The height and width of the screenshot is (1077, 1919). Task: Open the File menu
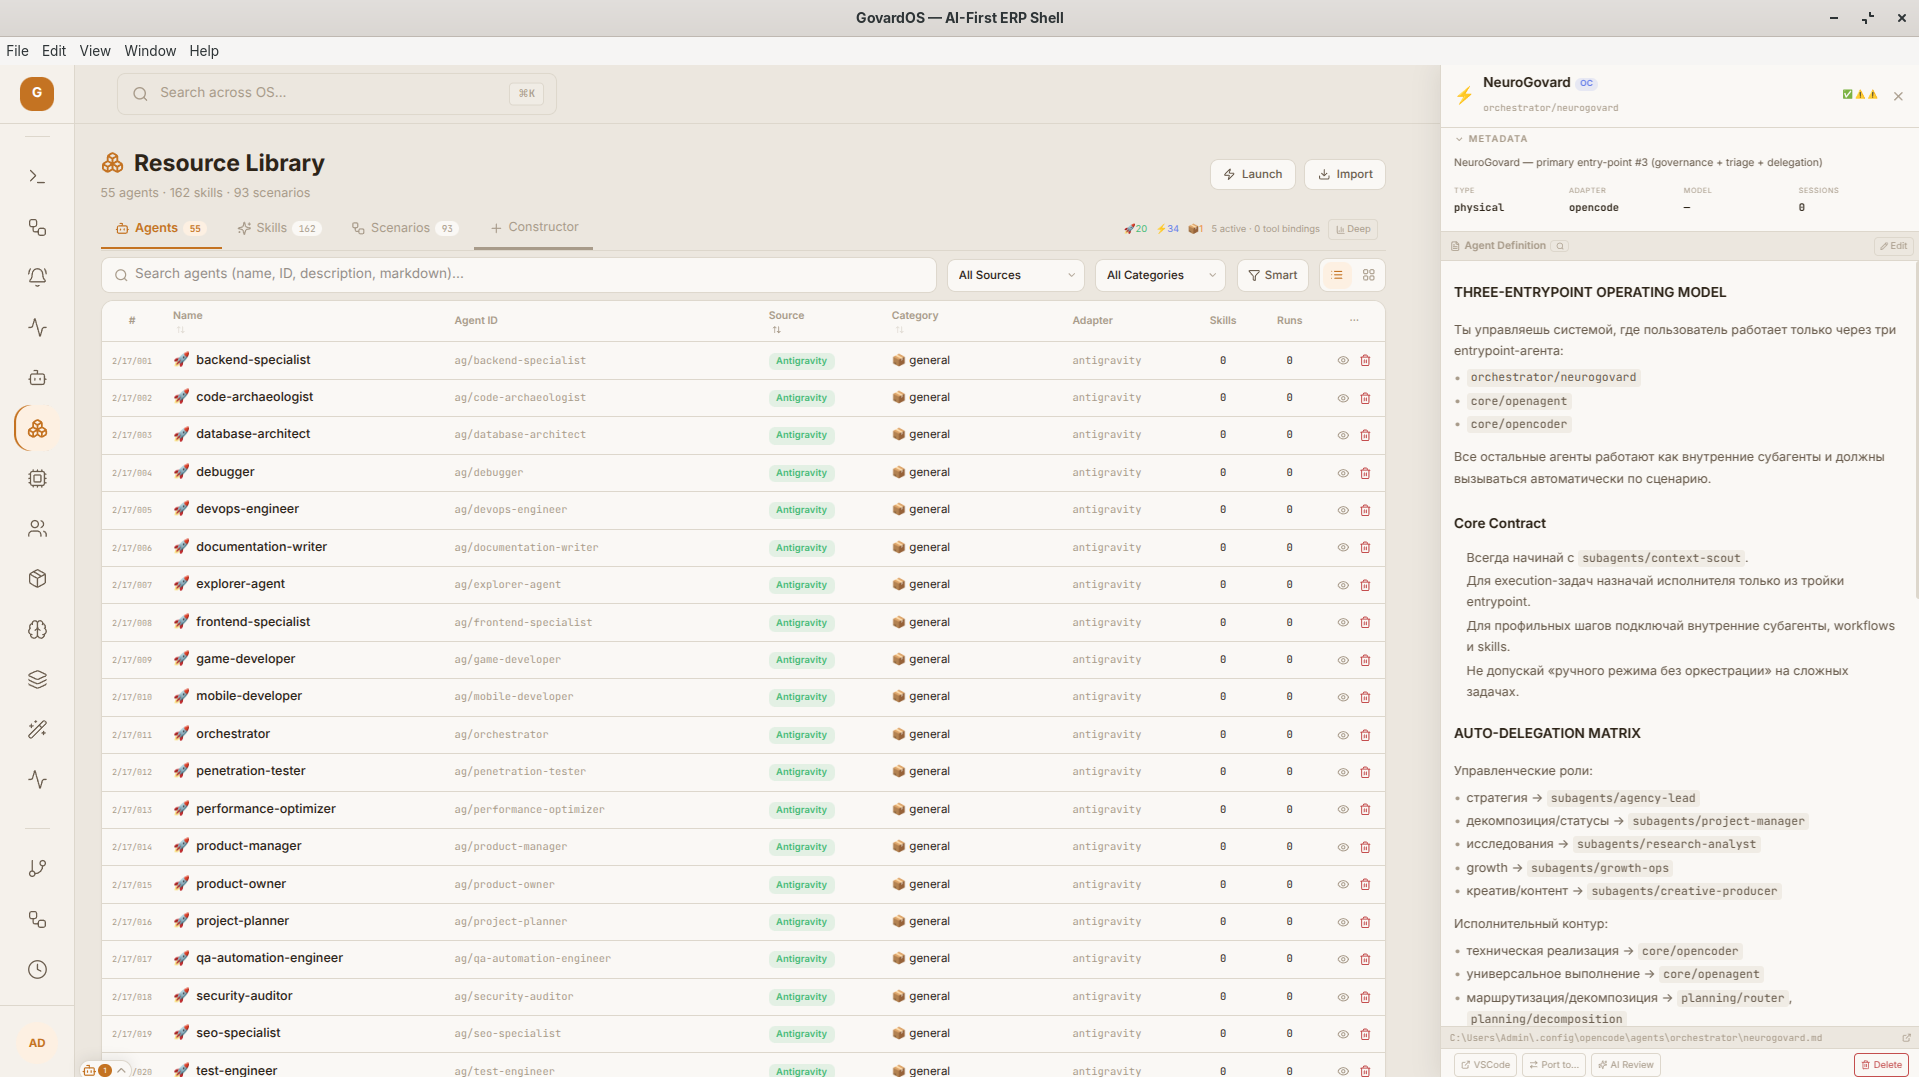click(x=17, y=51)
